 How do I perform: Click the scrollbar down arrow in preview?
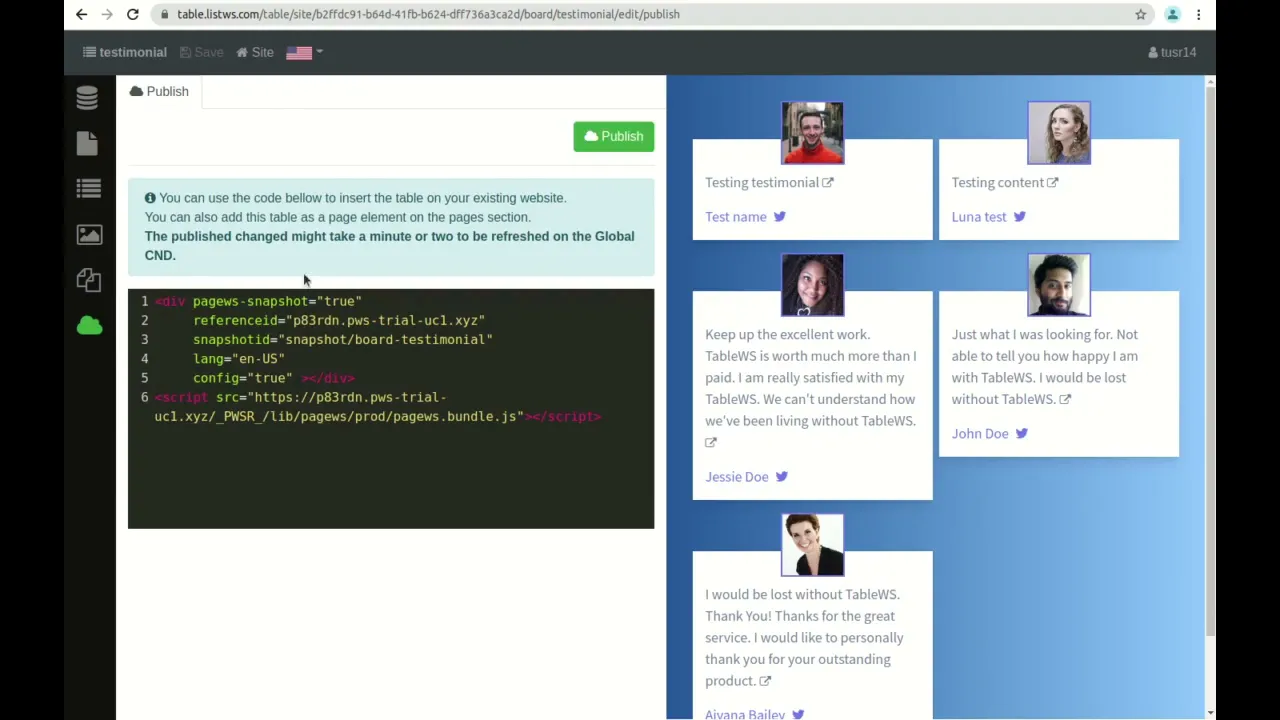[x=1210, y=713]
